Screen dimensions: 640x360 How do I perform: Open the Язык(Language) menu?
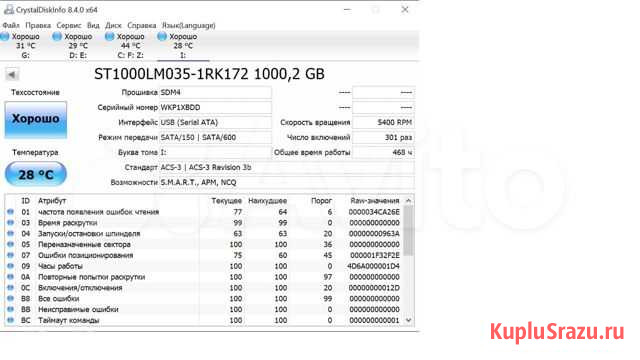click(x=189, y=25)
